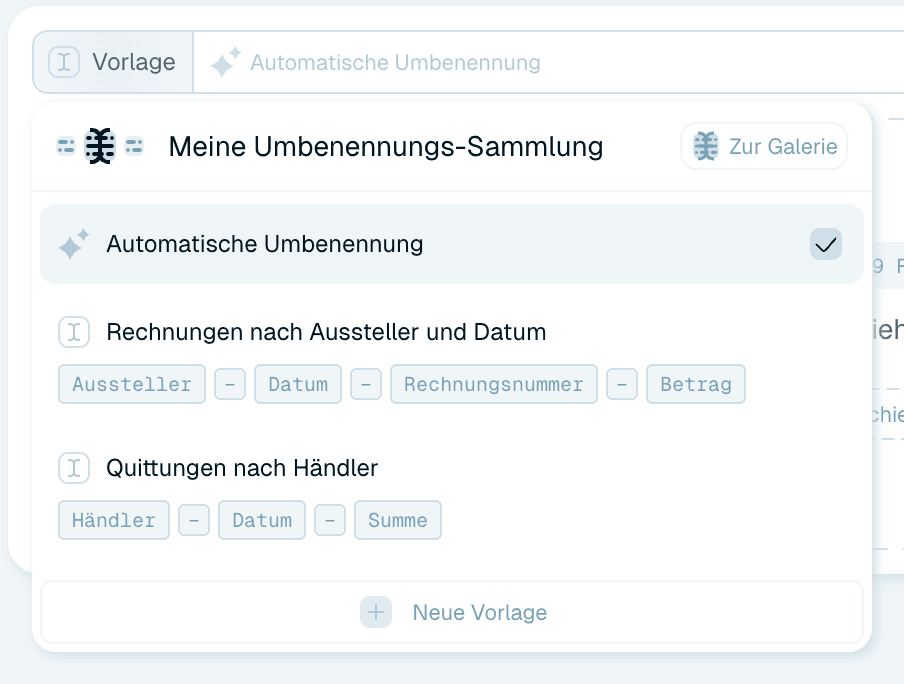The image size is (904, 684).
Task: Click the separator dash between Aussteller and Datum
Action: (230, 384)
